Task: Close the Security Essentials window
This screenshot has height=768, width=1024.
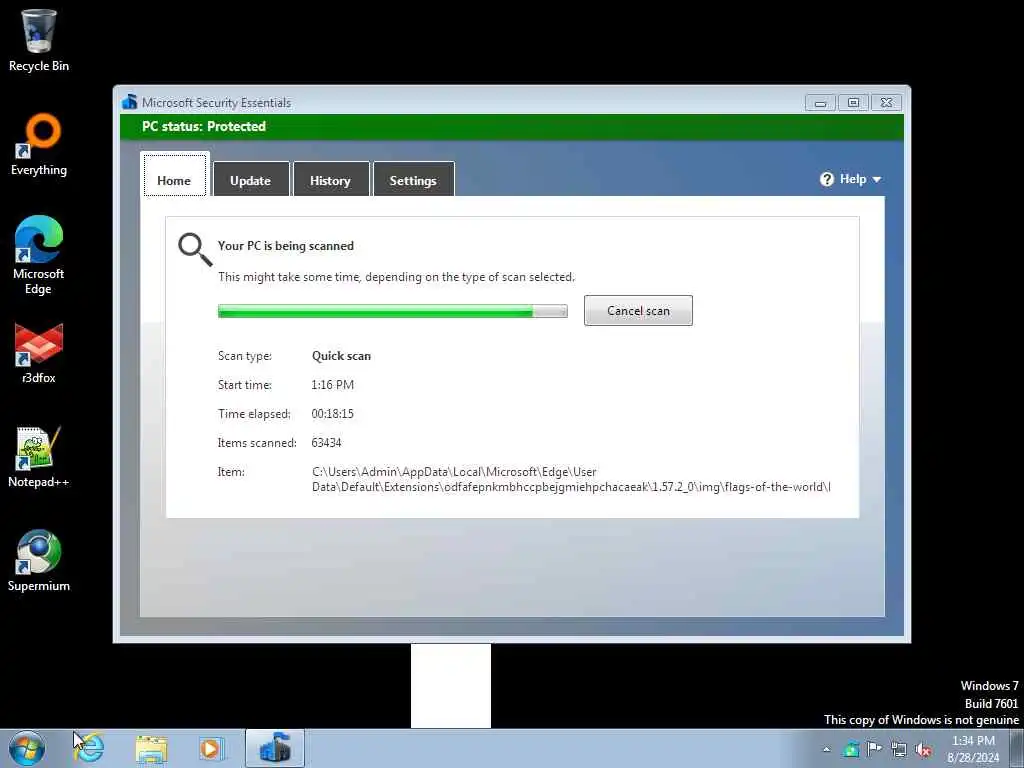Action: [886, 103]
